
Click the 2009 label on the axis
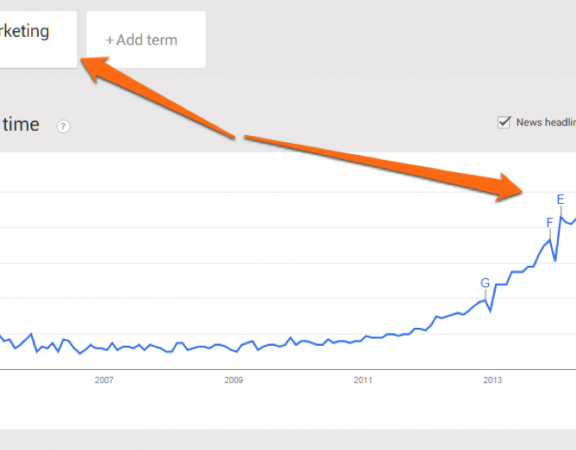point(234,380)
